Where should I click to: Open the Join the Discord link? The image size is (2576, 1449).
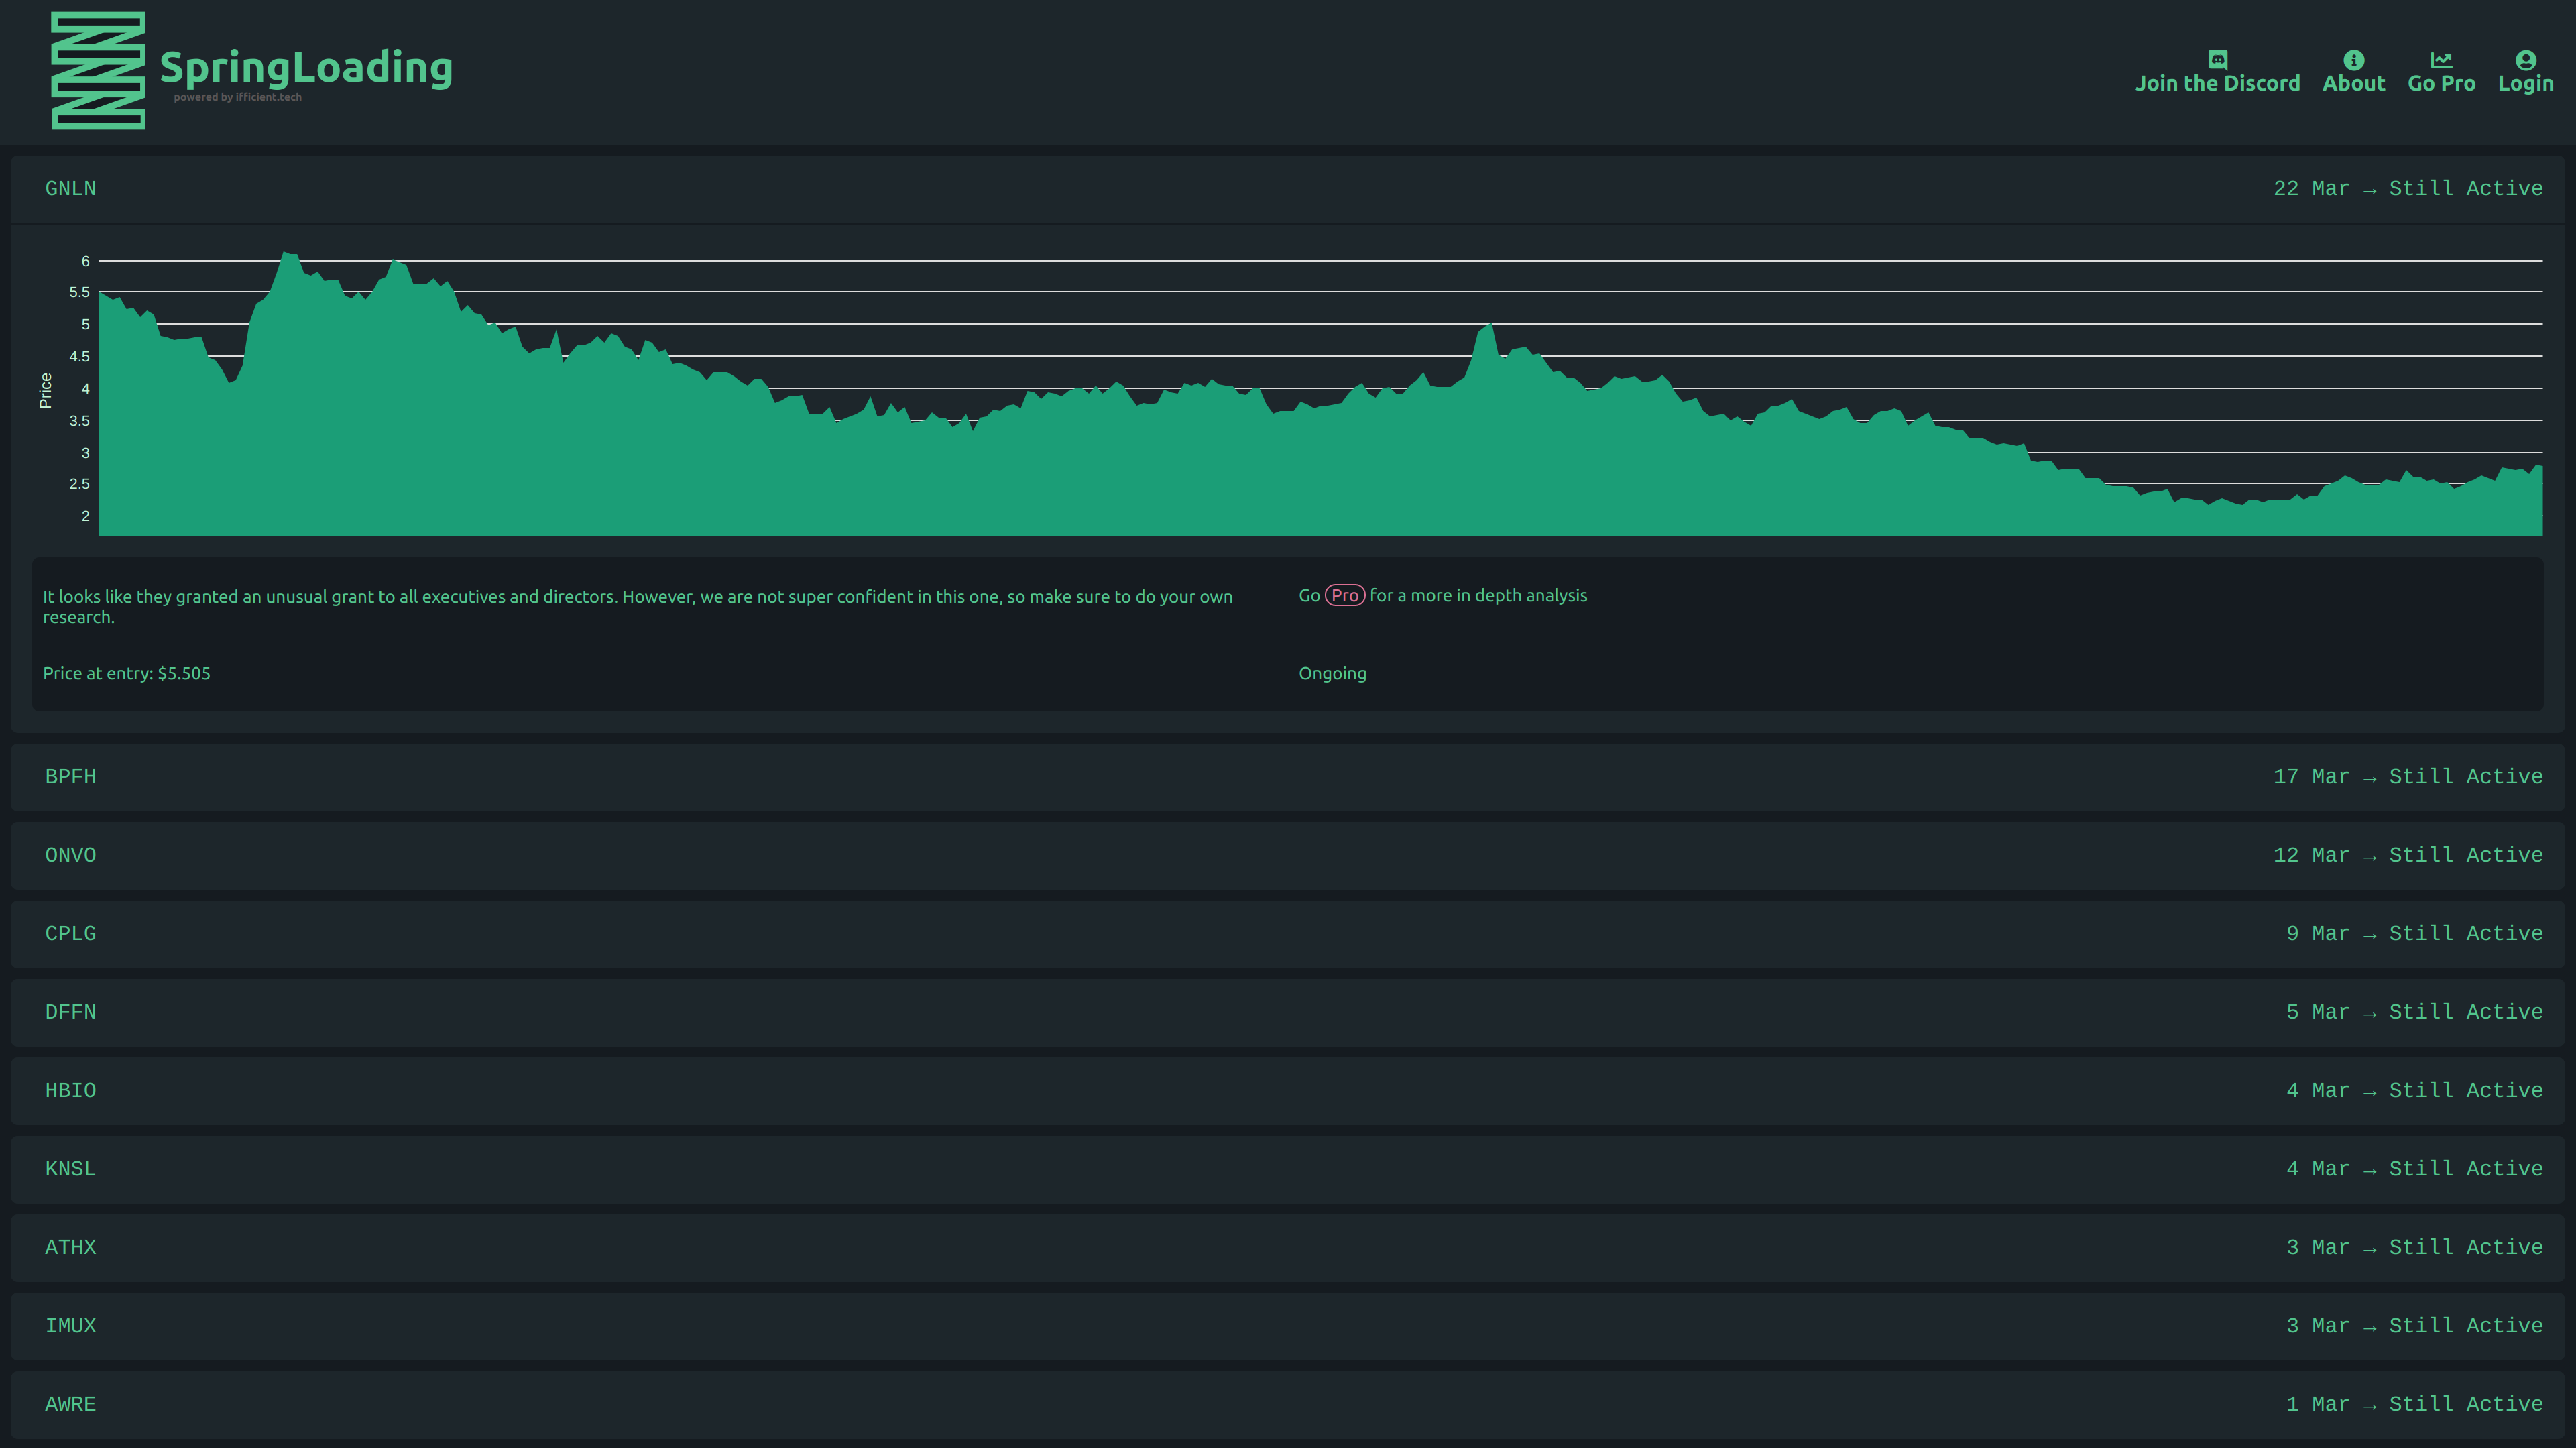click(x=2217, y=84)
